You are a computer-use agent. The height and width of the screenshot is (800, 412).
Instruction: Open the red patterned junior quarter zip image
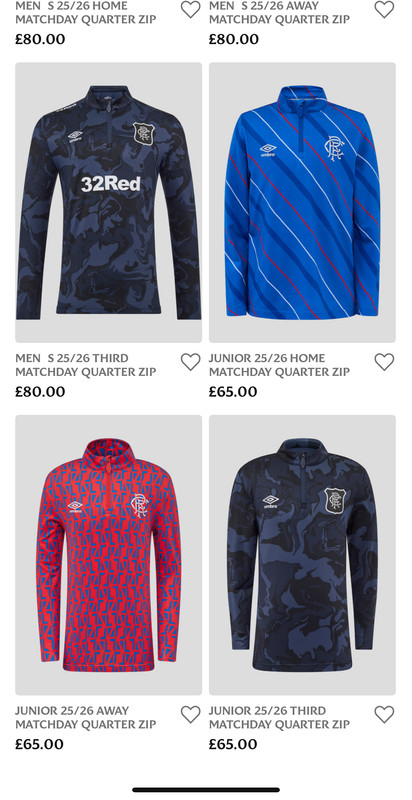point(108,555)
